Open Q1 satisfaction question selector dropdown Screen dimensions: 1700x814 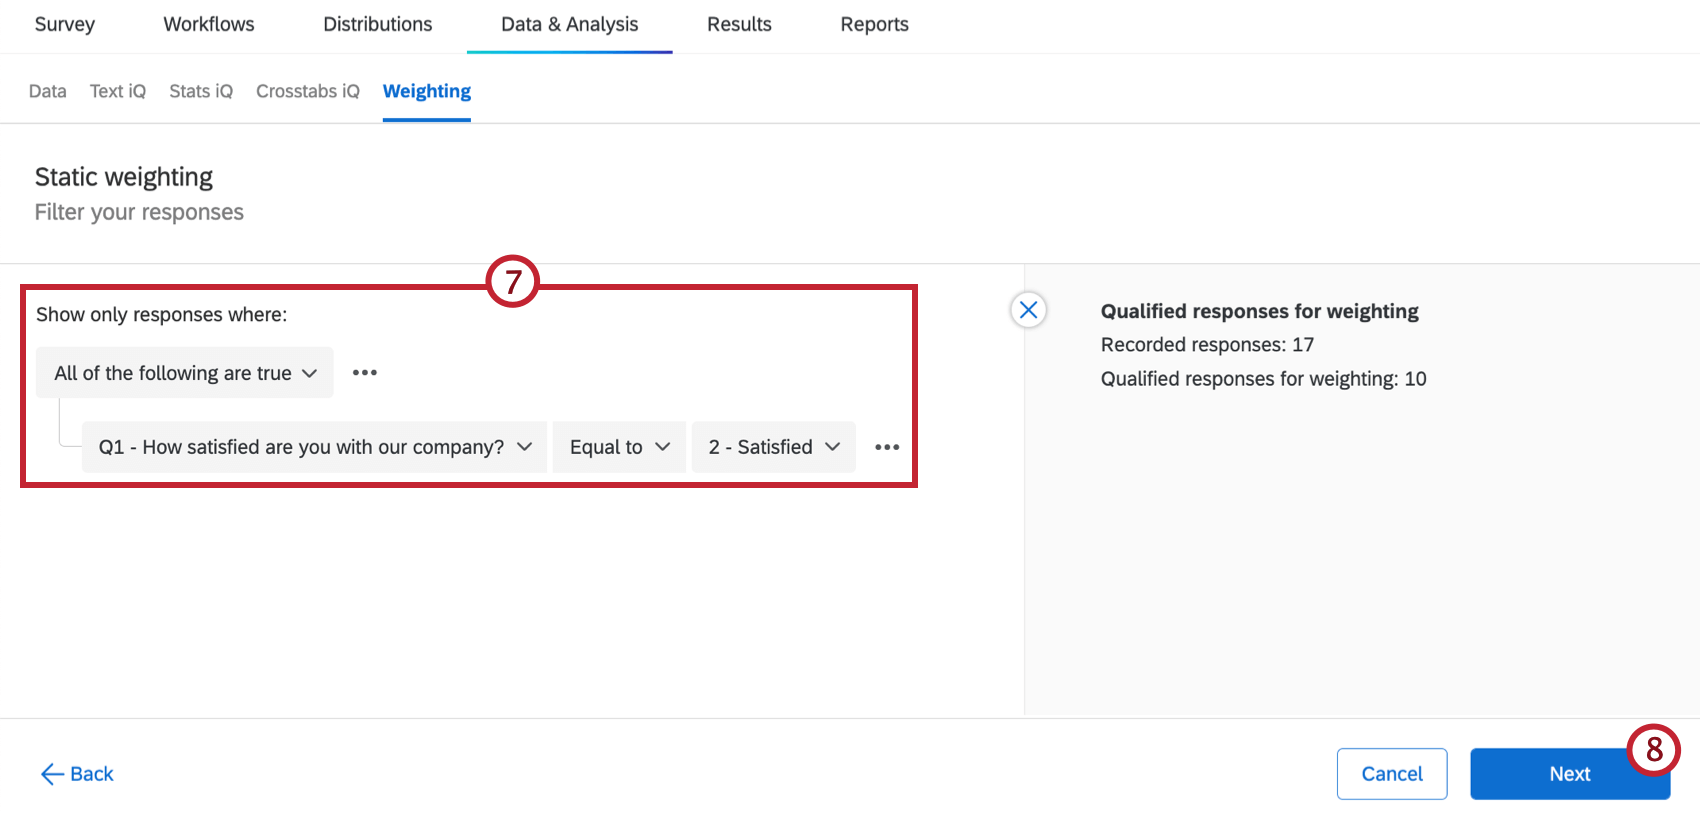(314, 447)
